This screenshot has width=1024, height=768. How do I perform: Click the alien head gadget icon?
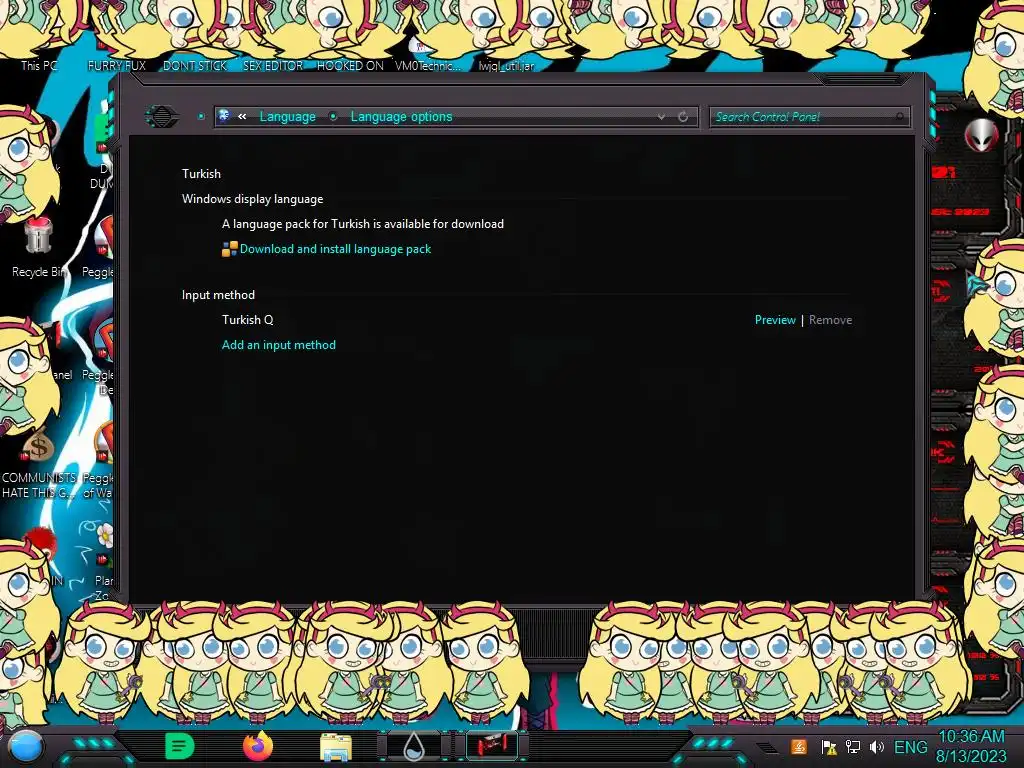click(x=982, y=135)
